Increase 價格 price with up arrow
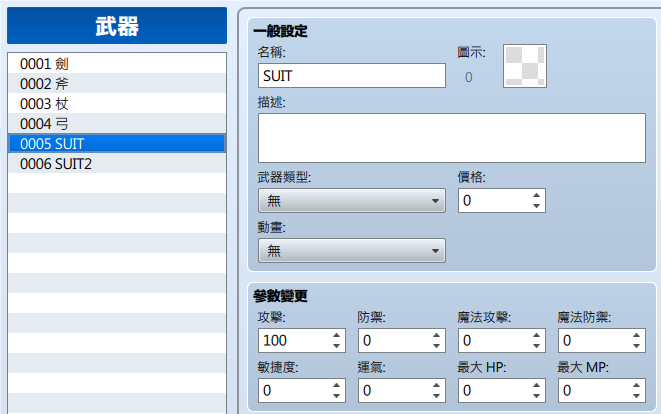The height and width of the screenshot is (414, 661). click(x=536, y=195)
